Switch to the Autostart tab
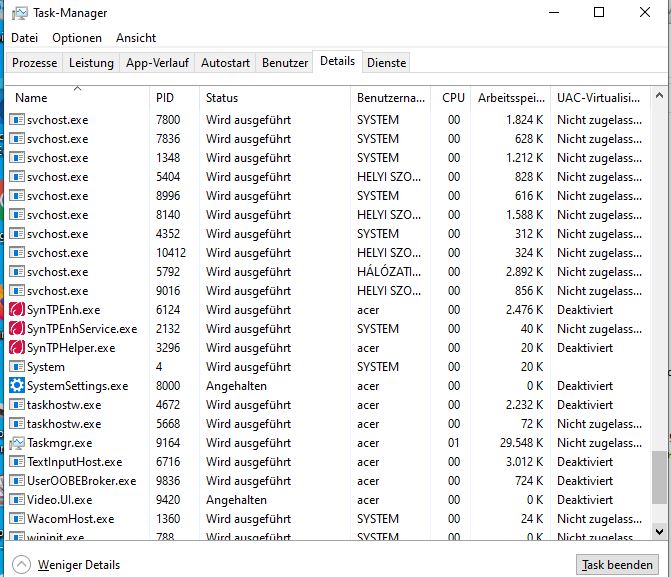Viewport: 671px width, 577px height. coord(226,63)
